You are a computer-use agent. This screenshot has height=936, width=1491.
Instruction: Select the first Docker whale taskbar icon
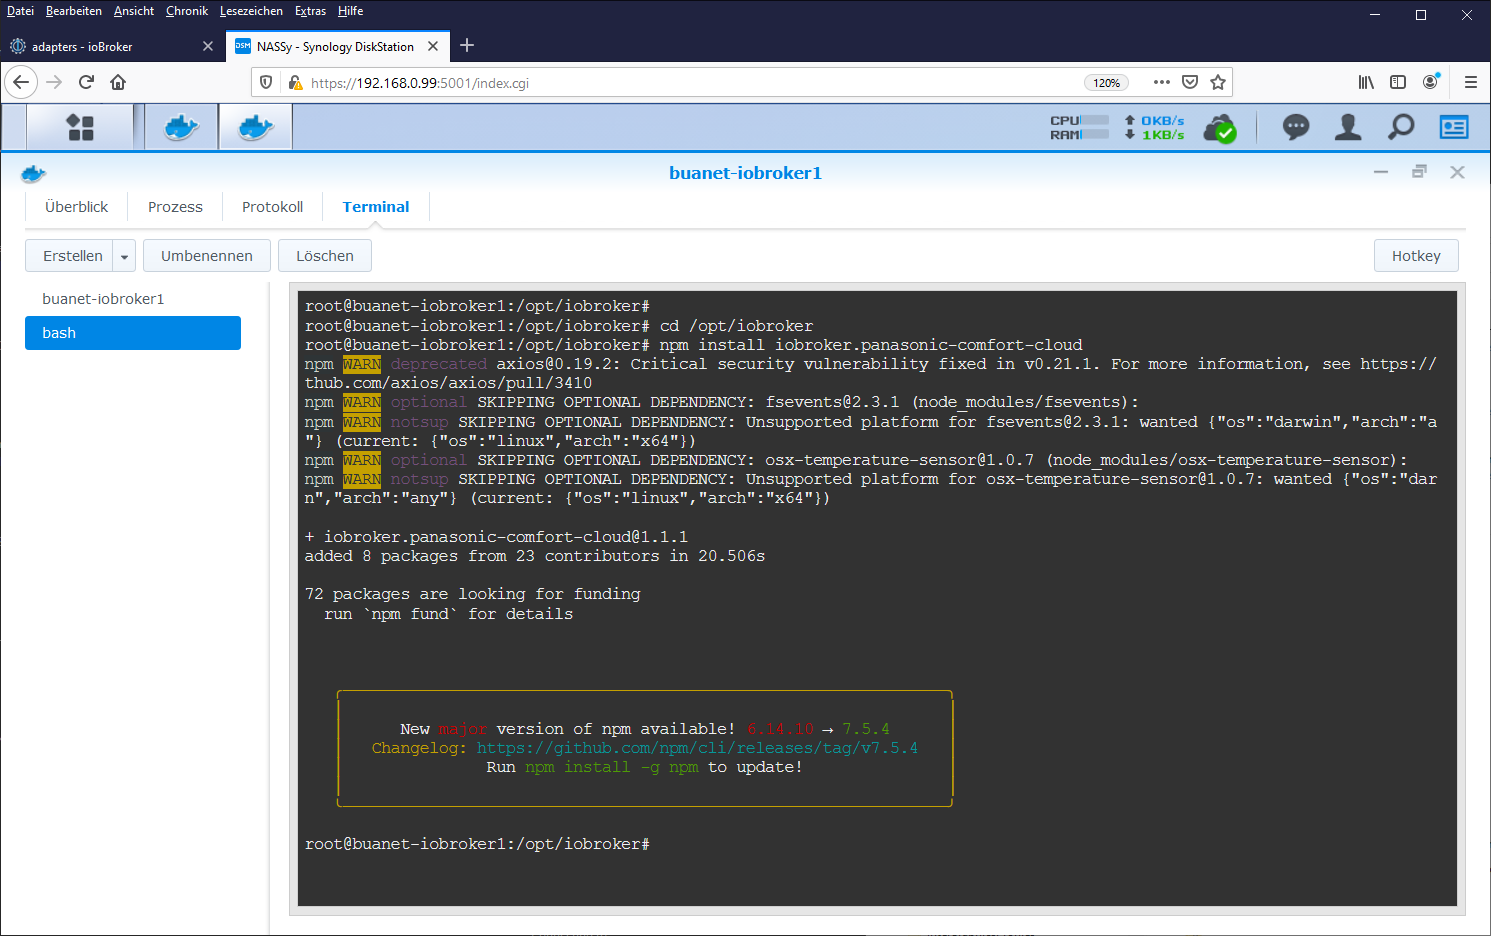point(181,127)
